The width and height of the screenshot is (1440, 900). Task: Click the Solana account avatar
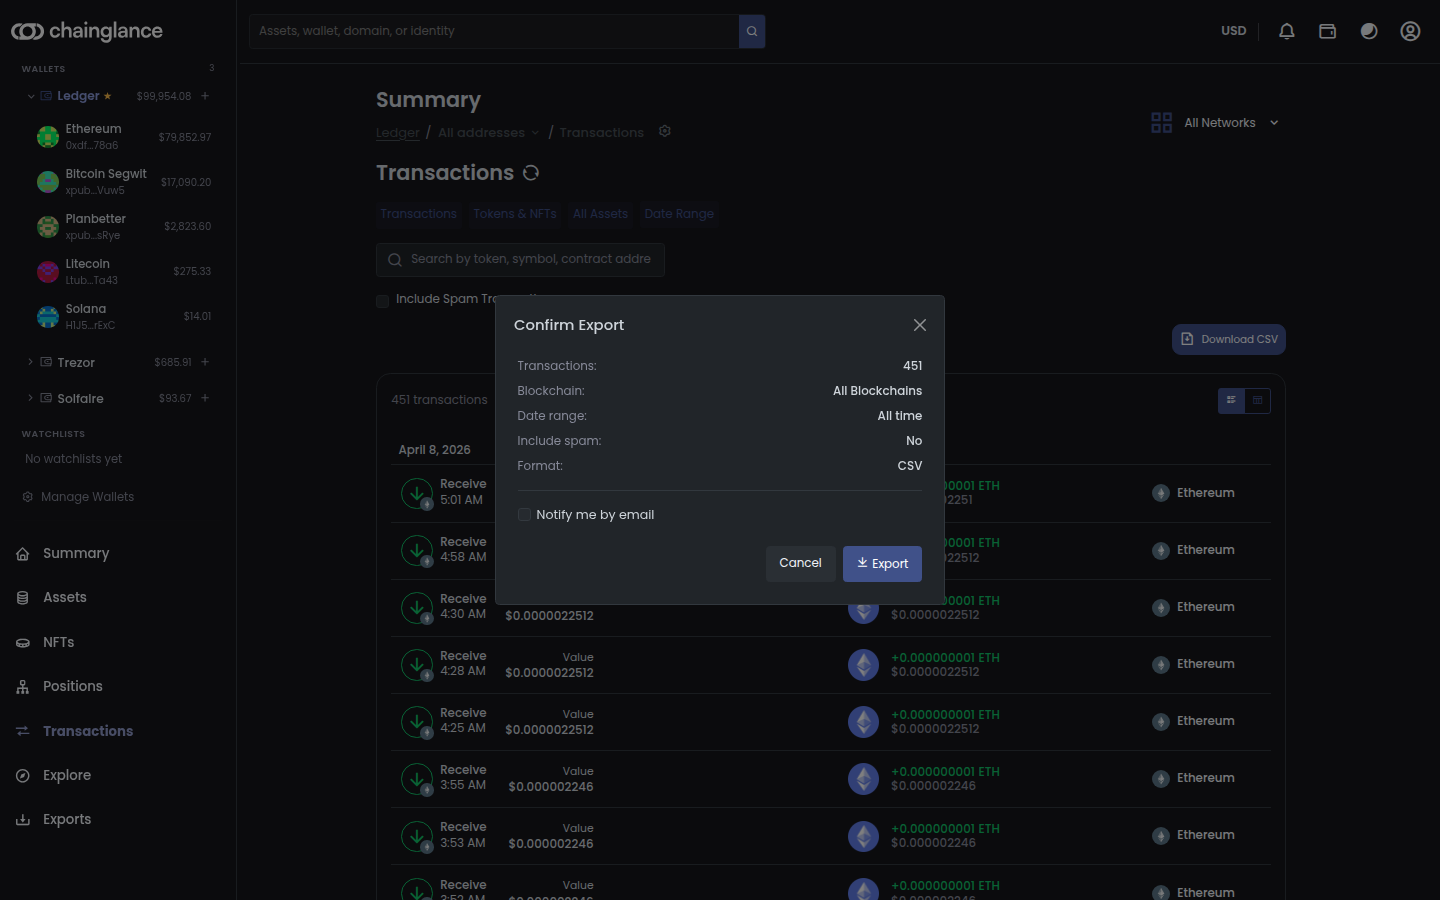48,317
